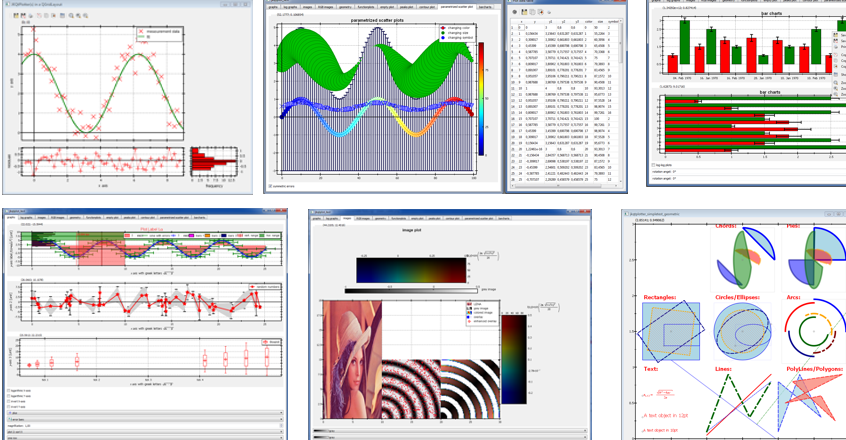
Task: Open the bottommost combo box in the graphs window
Action: 145,438
